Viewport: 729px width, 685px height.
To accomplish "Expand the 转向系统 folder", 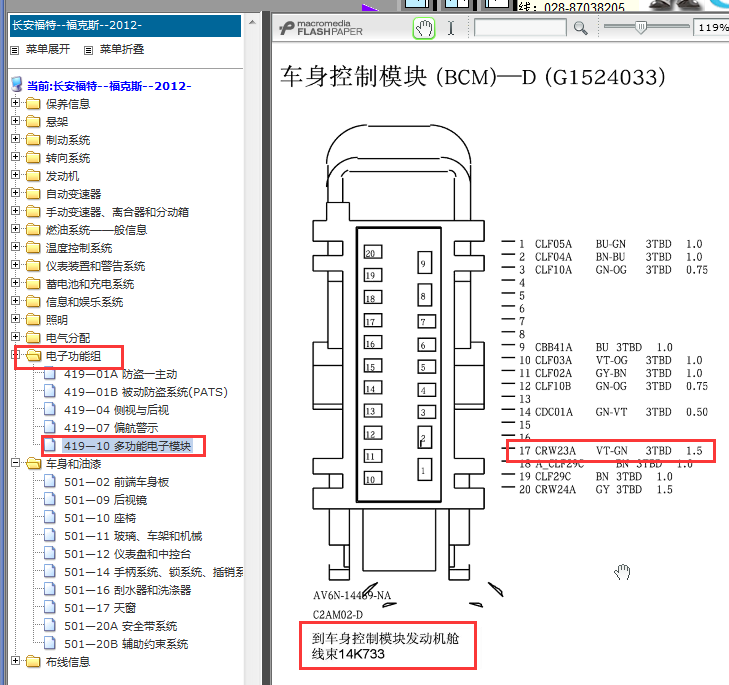I will (15, 157).
